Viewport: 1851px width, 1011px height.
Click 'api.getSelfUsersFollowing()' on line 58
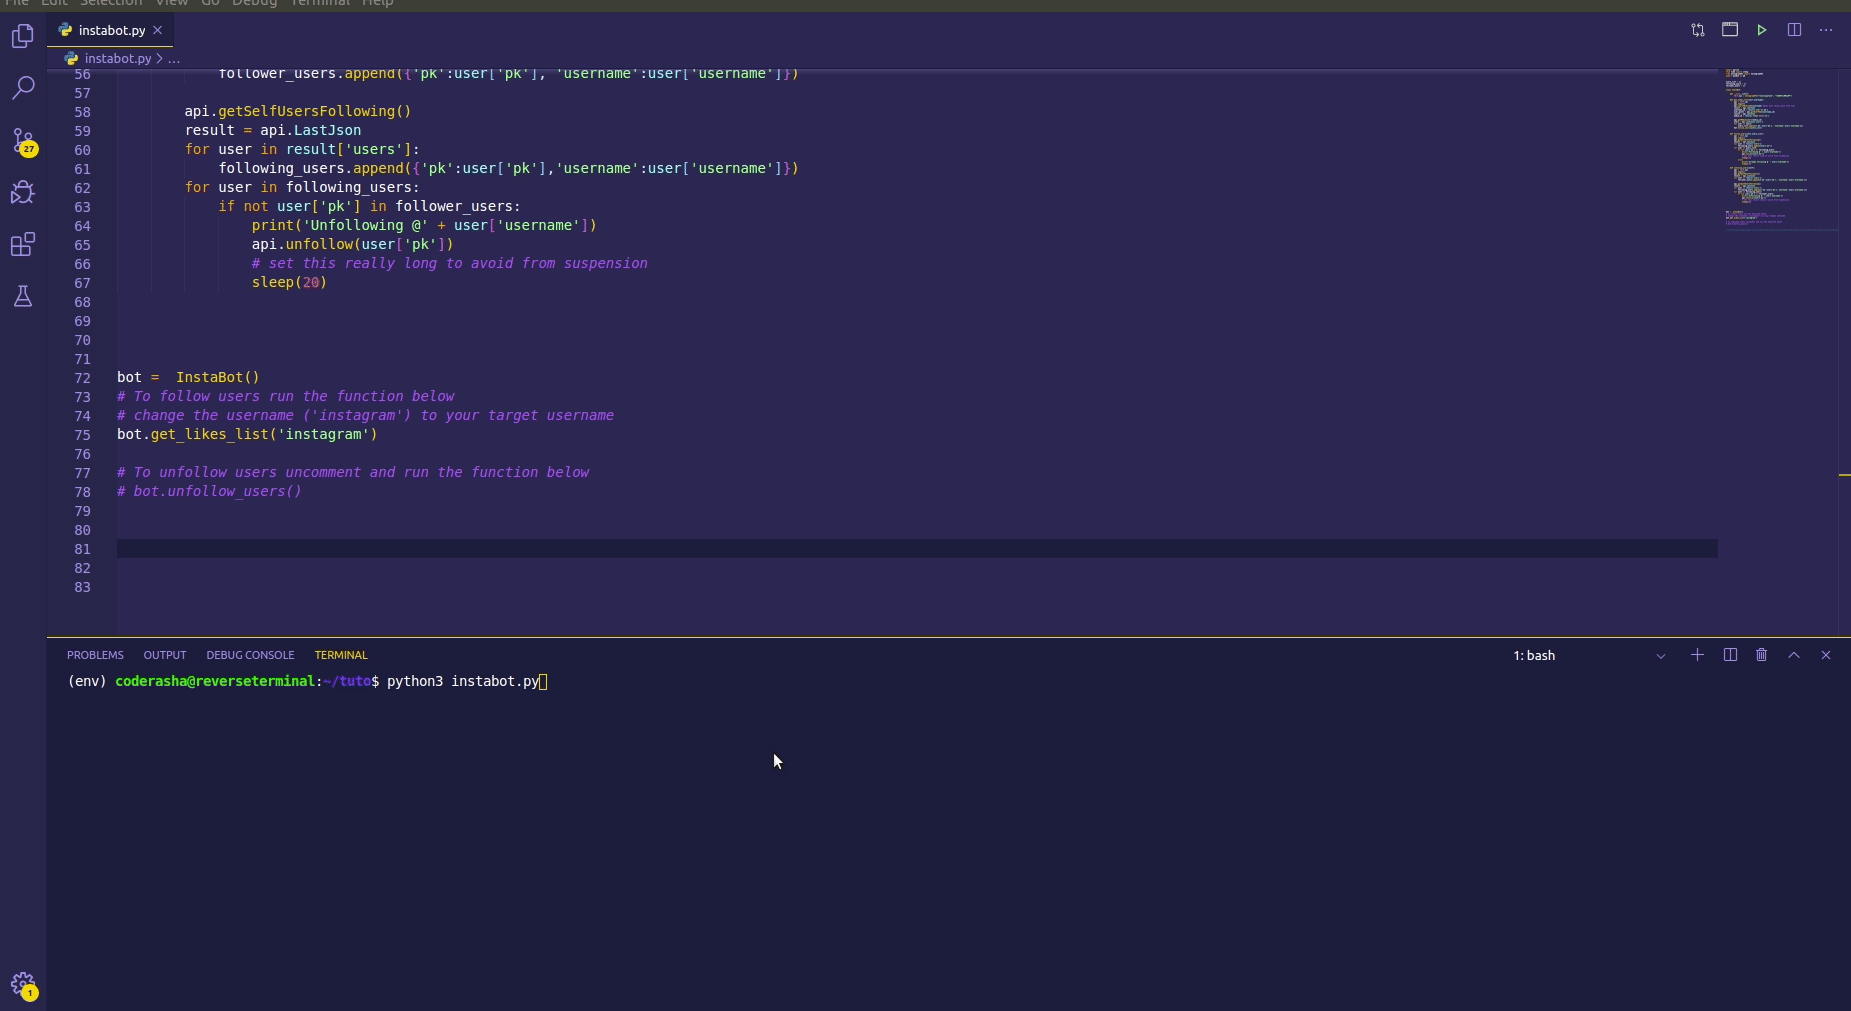pyautogui.click(x=297, y=111)
